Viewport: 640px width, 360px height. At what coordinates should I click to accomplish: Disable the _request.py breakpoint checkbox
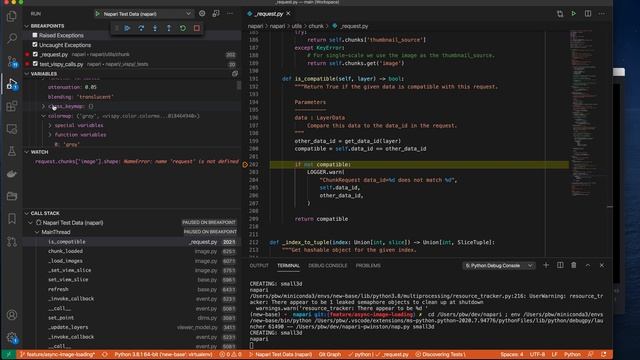(35, 54)
